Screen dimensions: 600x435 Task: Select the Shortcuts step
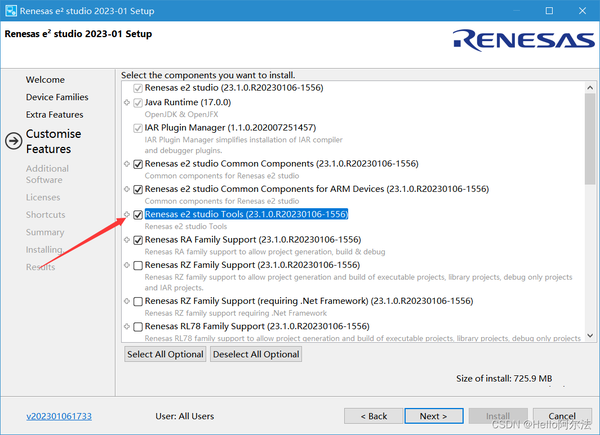pos(46,215)
